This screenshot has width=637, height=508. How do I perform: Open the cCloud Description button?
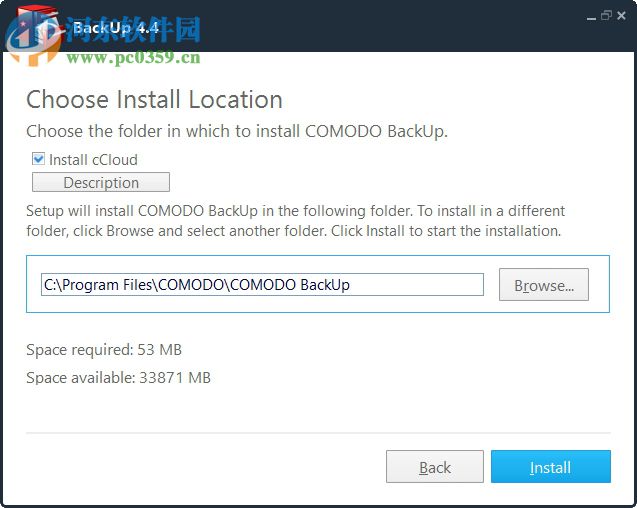101,182
